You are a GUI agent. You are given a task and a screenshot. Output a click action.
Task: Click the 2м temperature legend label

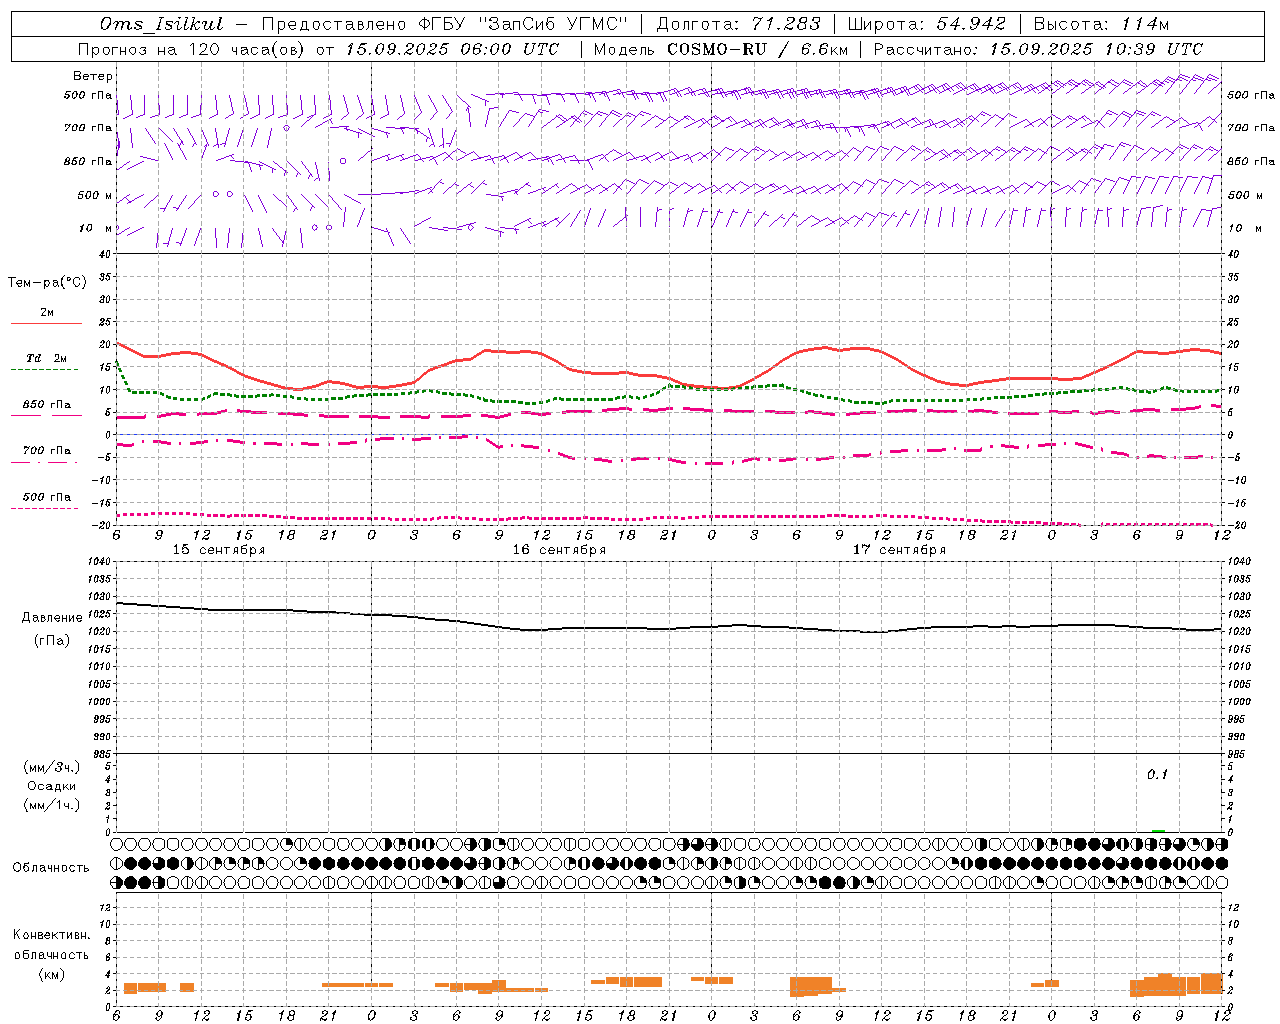pos(47,313)
